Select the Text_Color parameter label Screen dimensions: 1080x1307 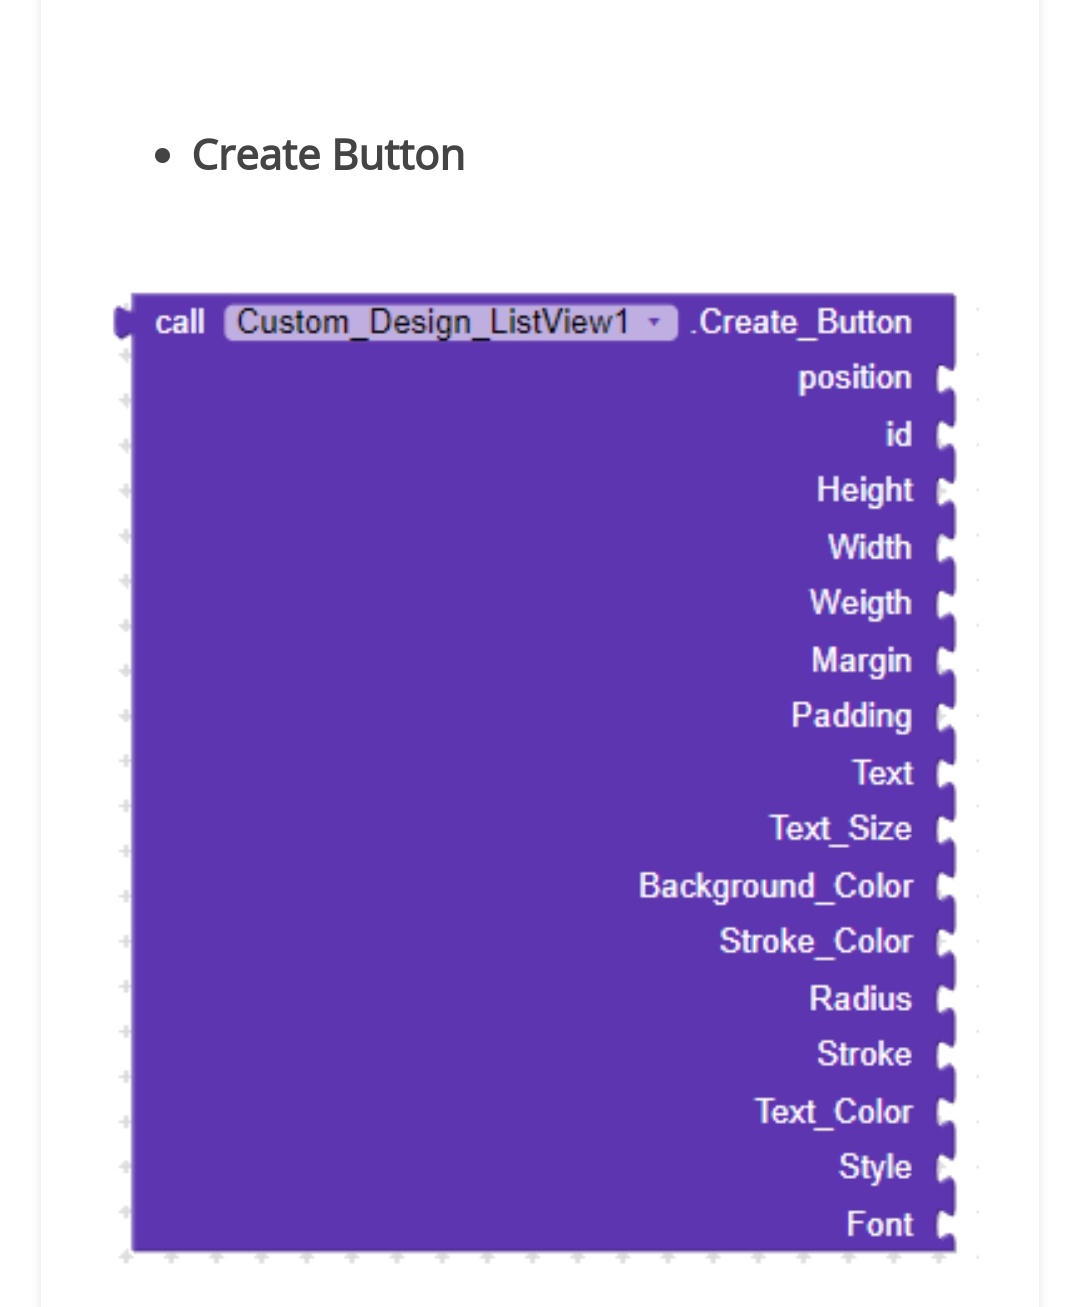pos(833,1112)
